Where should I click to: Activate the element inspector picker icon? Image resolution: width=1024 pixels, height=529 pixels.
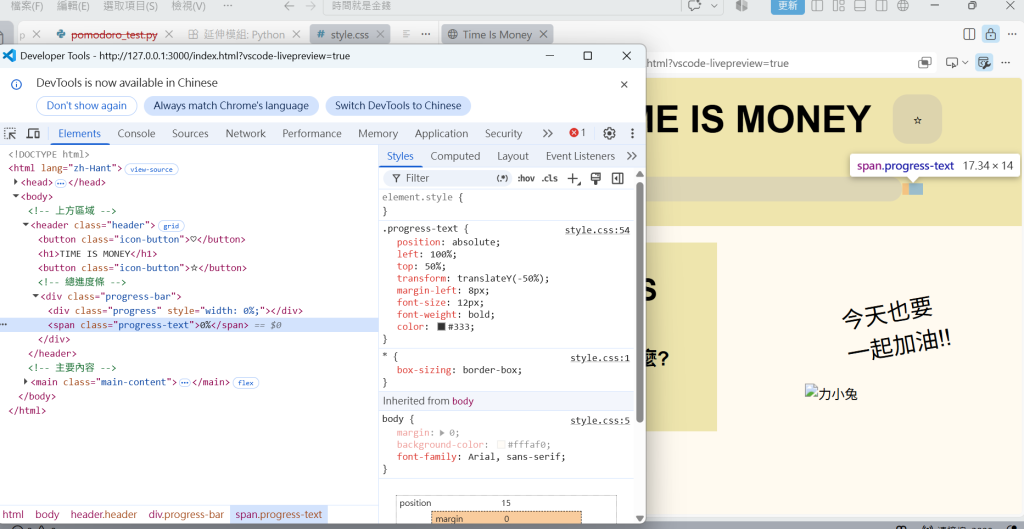click(x=10, y=133)
